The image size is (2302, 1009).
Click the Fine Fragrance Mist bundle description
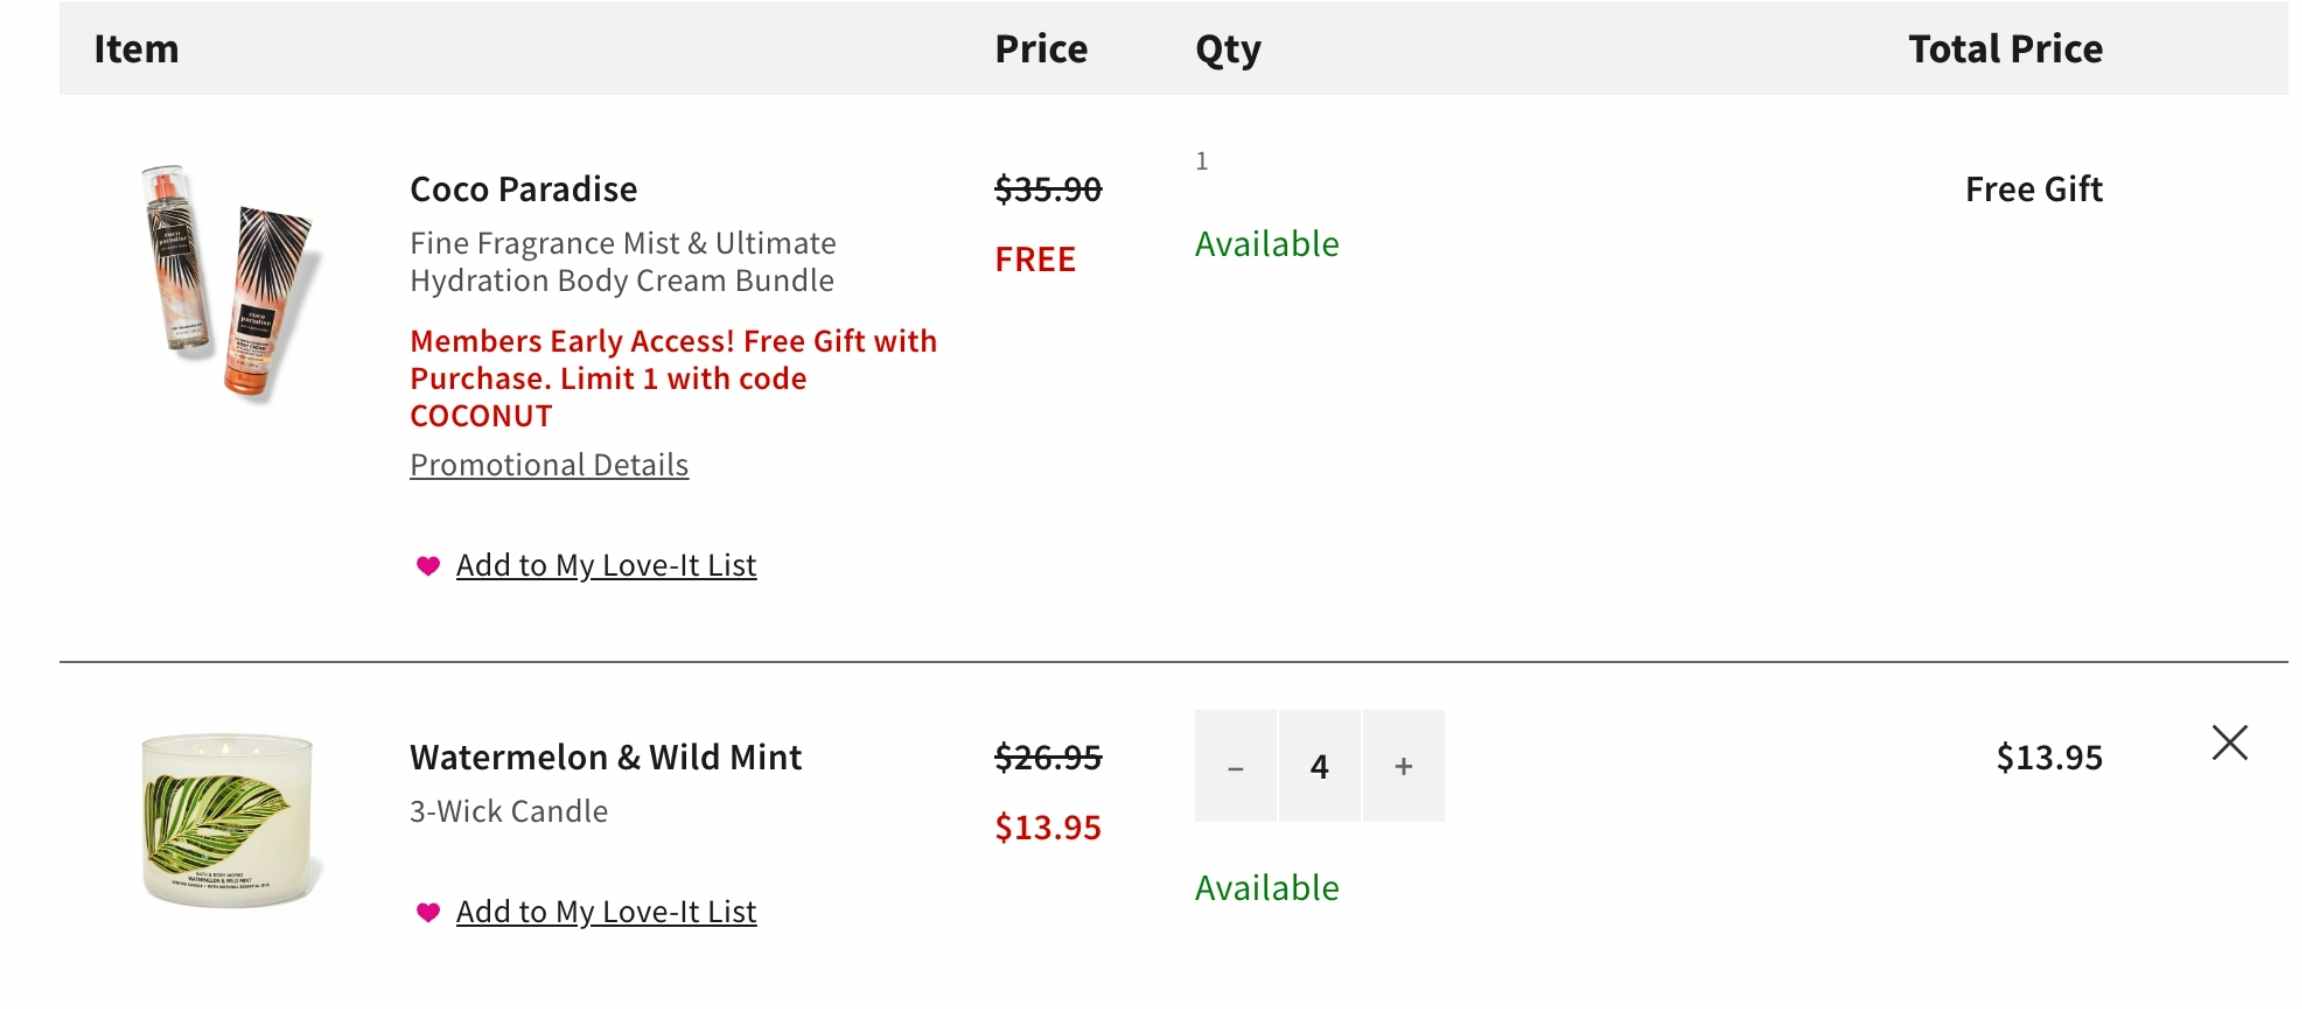tap(622, 262)
